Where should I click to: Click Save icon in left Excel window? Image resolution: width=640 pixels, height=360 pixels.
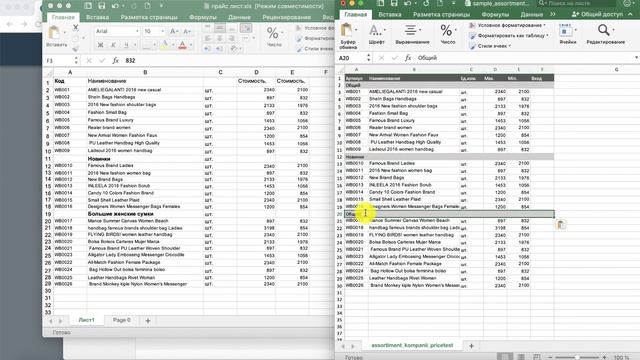[102, 6]
